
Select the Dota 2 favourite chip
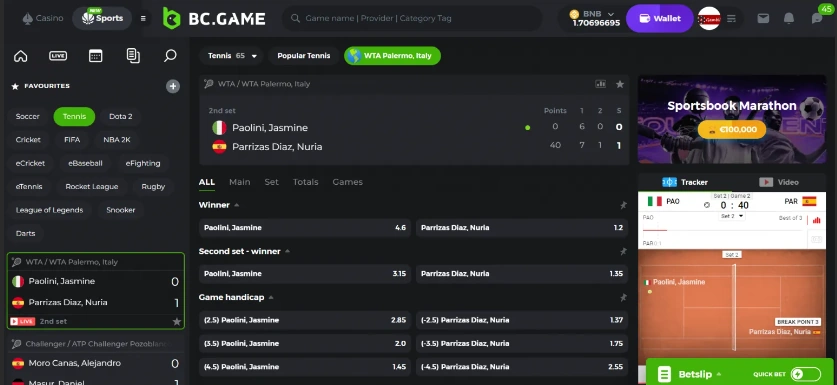(121, 116)
